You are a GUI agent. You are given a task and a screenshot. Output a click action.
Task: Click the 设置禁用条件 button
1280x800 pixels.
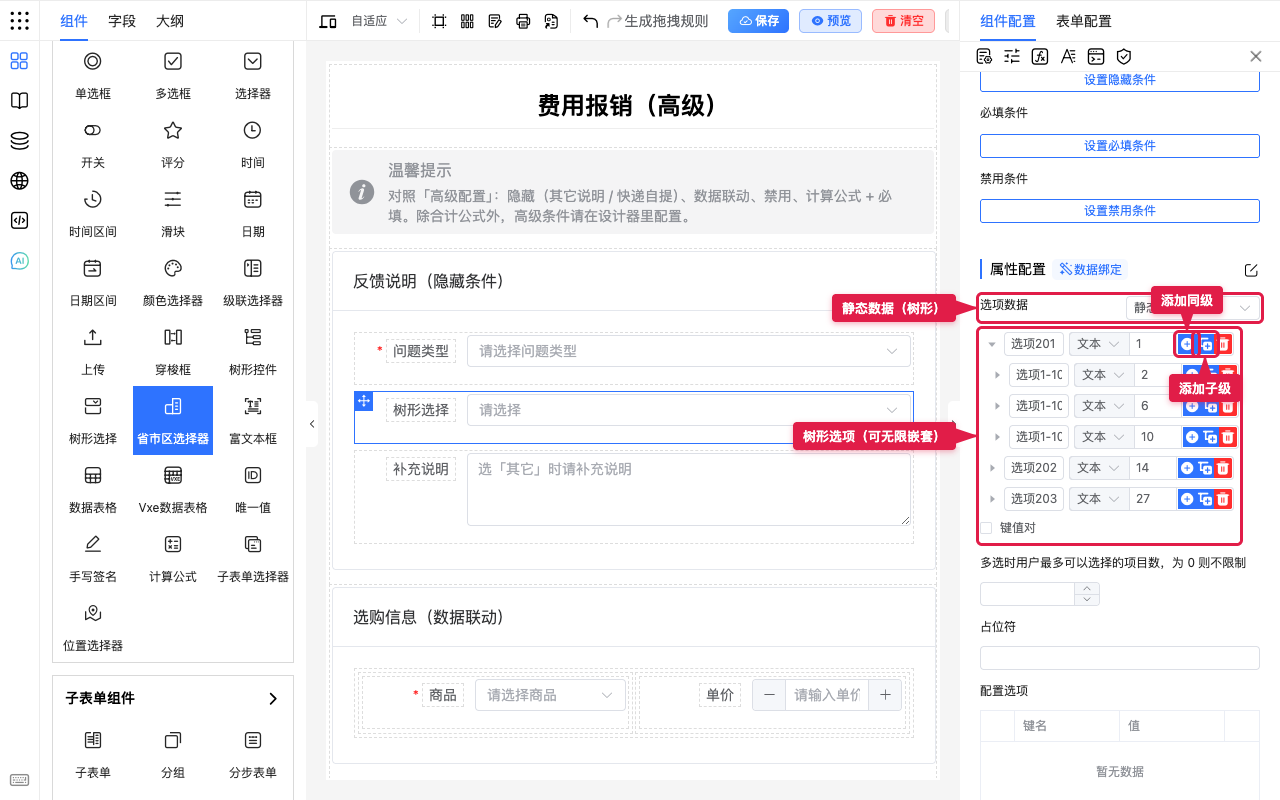pyautogui.click(x=1120, y=211)
